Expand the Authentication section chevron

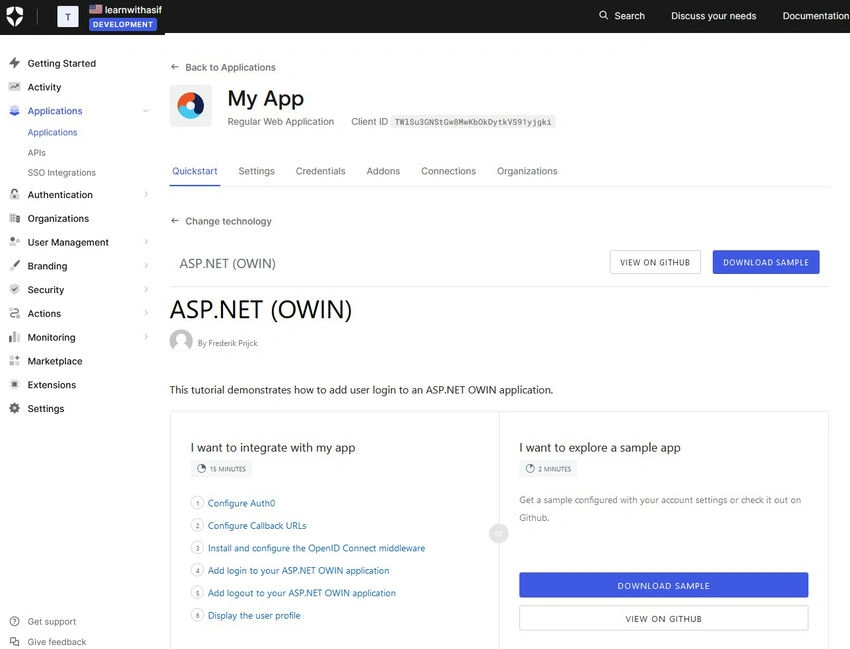146,194
